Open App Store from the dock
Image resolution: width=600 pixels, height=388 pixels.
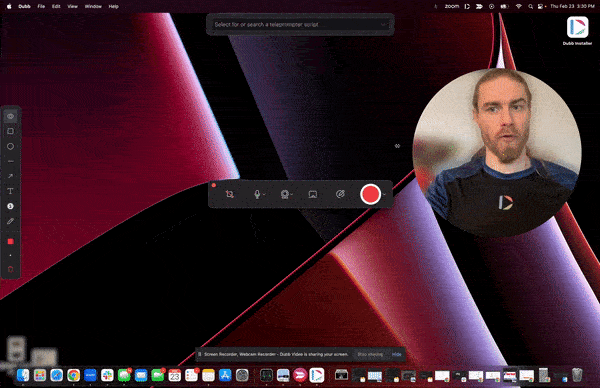pos(225,375)
